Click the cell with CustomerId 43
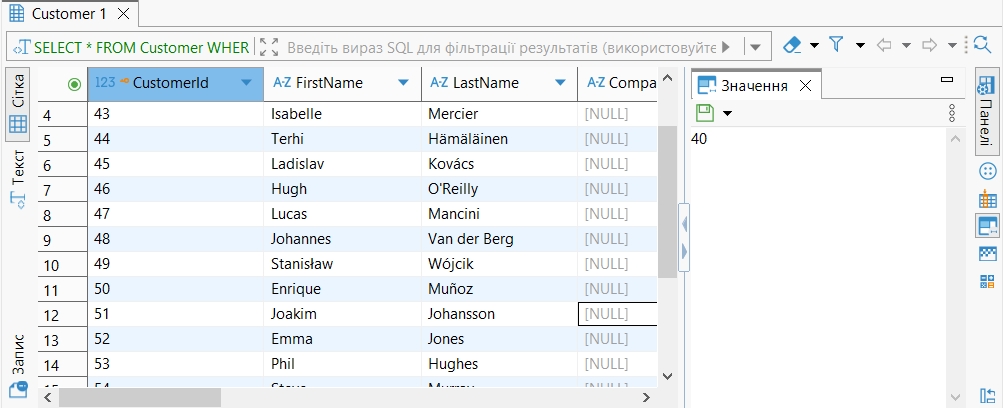 pyautogui.click(x=175, y=114)
